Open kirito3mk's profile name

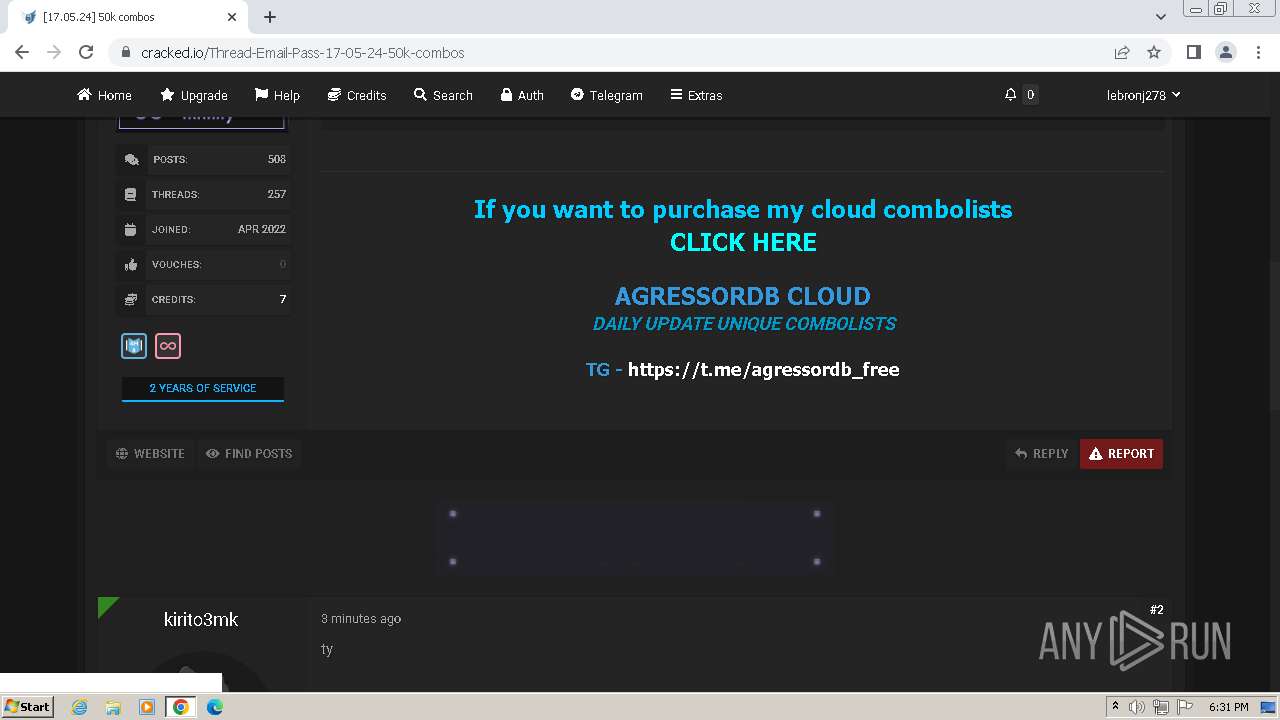tap(201, 620)
